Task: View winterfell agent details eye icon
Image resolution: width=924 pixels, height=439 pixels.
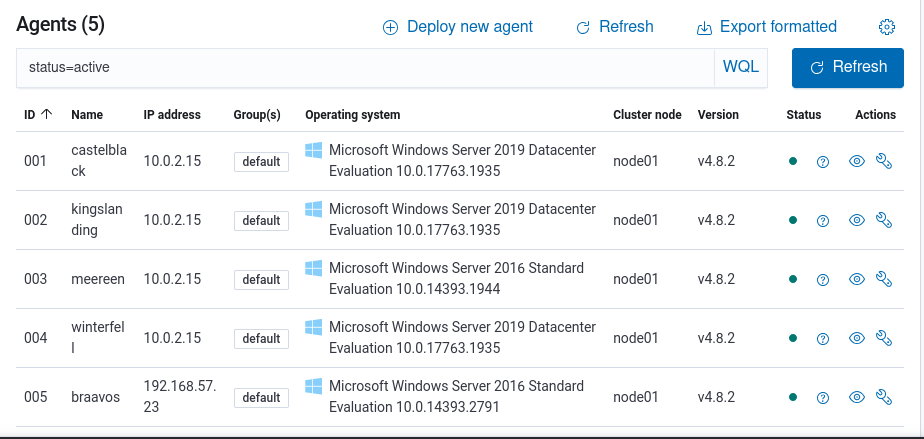Action: click(856, 339)
